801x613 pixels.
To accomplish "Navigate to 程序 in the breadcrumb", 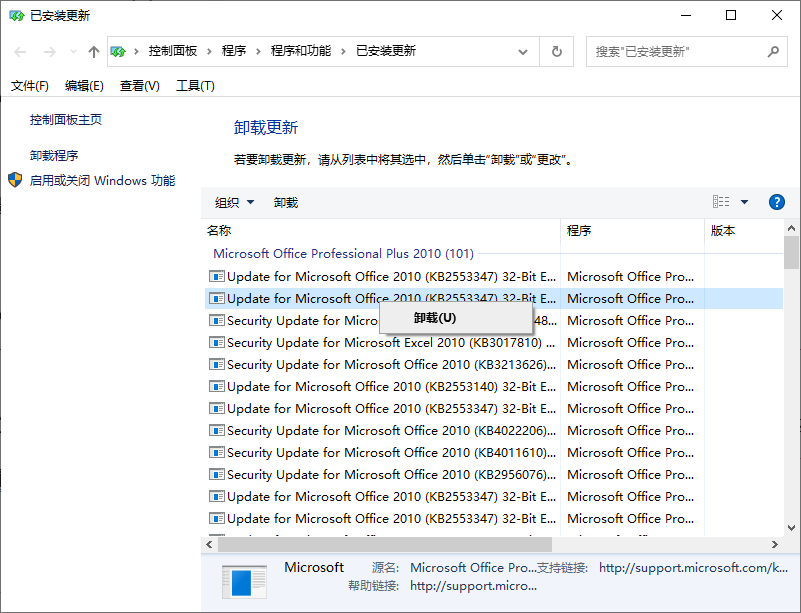I will (233, 51).
